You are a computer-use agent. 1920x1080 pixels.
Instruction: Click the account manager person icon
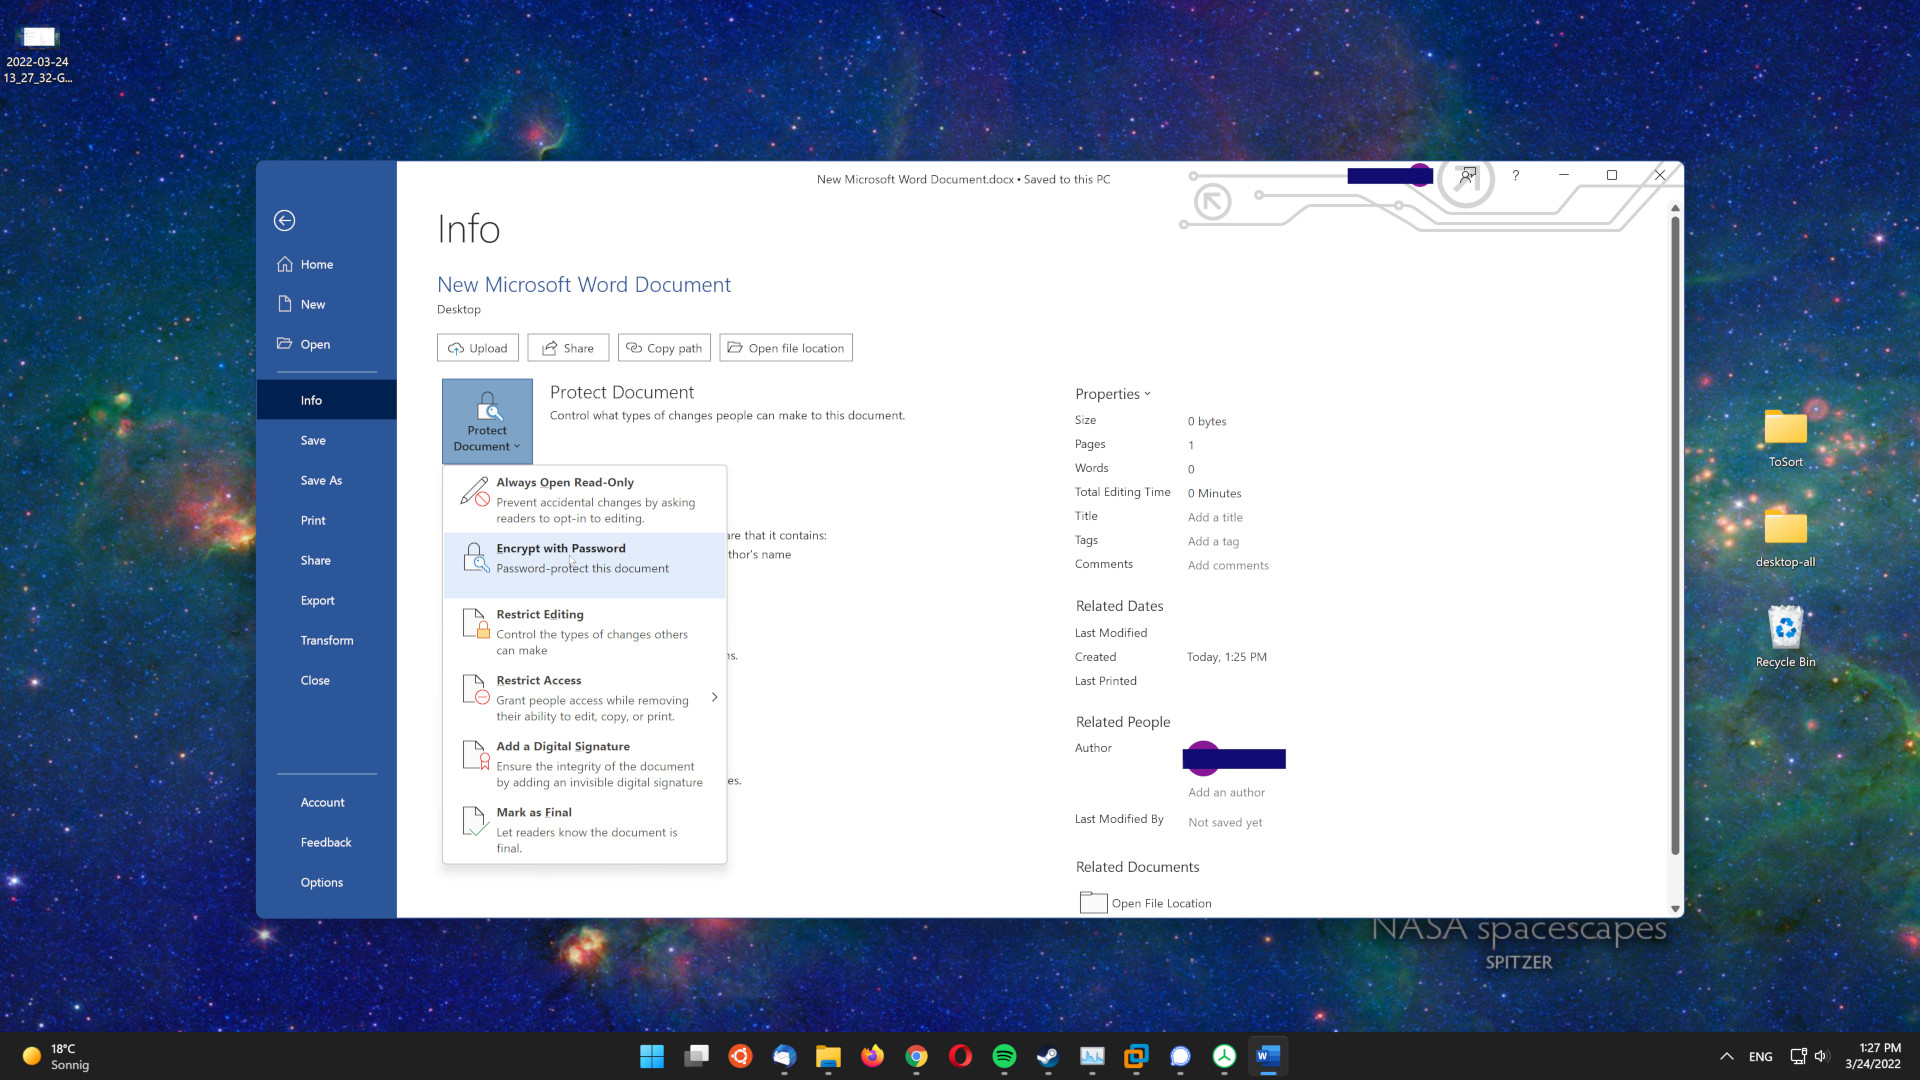click(1467, 175)
